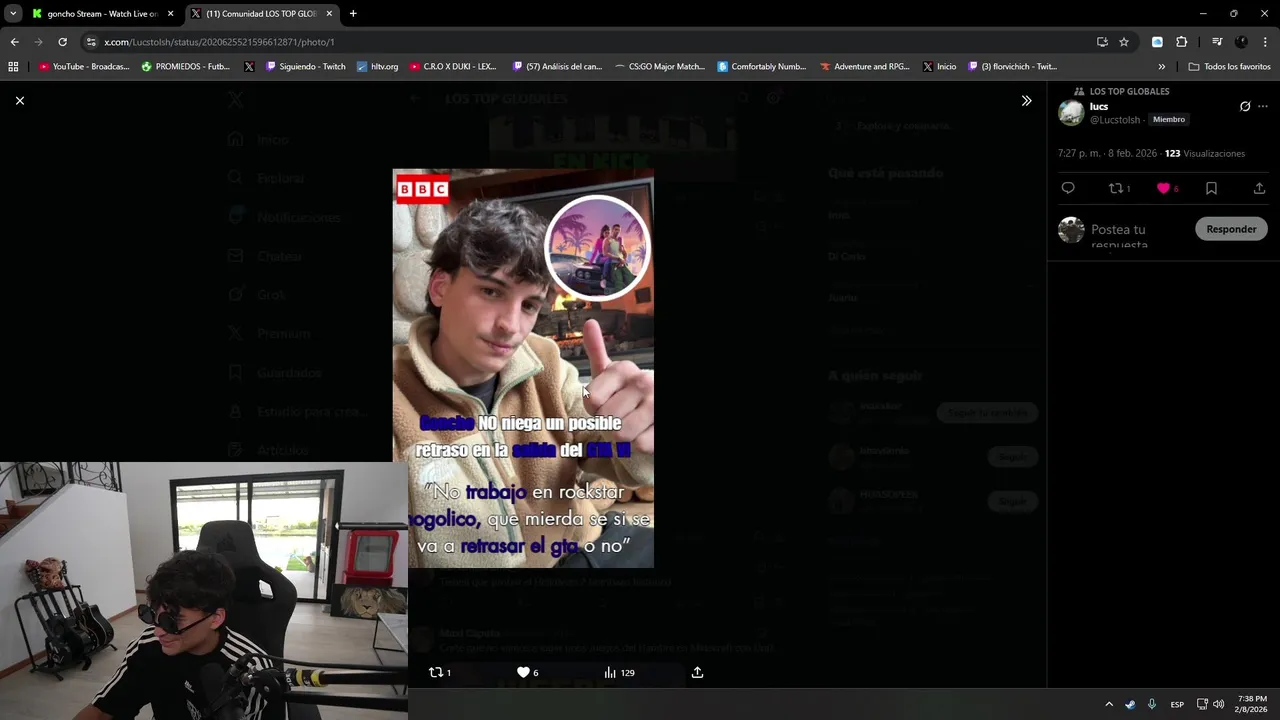The width and height of the screenshot is (1280, 720).
Task: Click the reply bubble icon in side panel
Action: pos(1068,188)
